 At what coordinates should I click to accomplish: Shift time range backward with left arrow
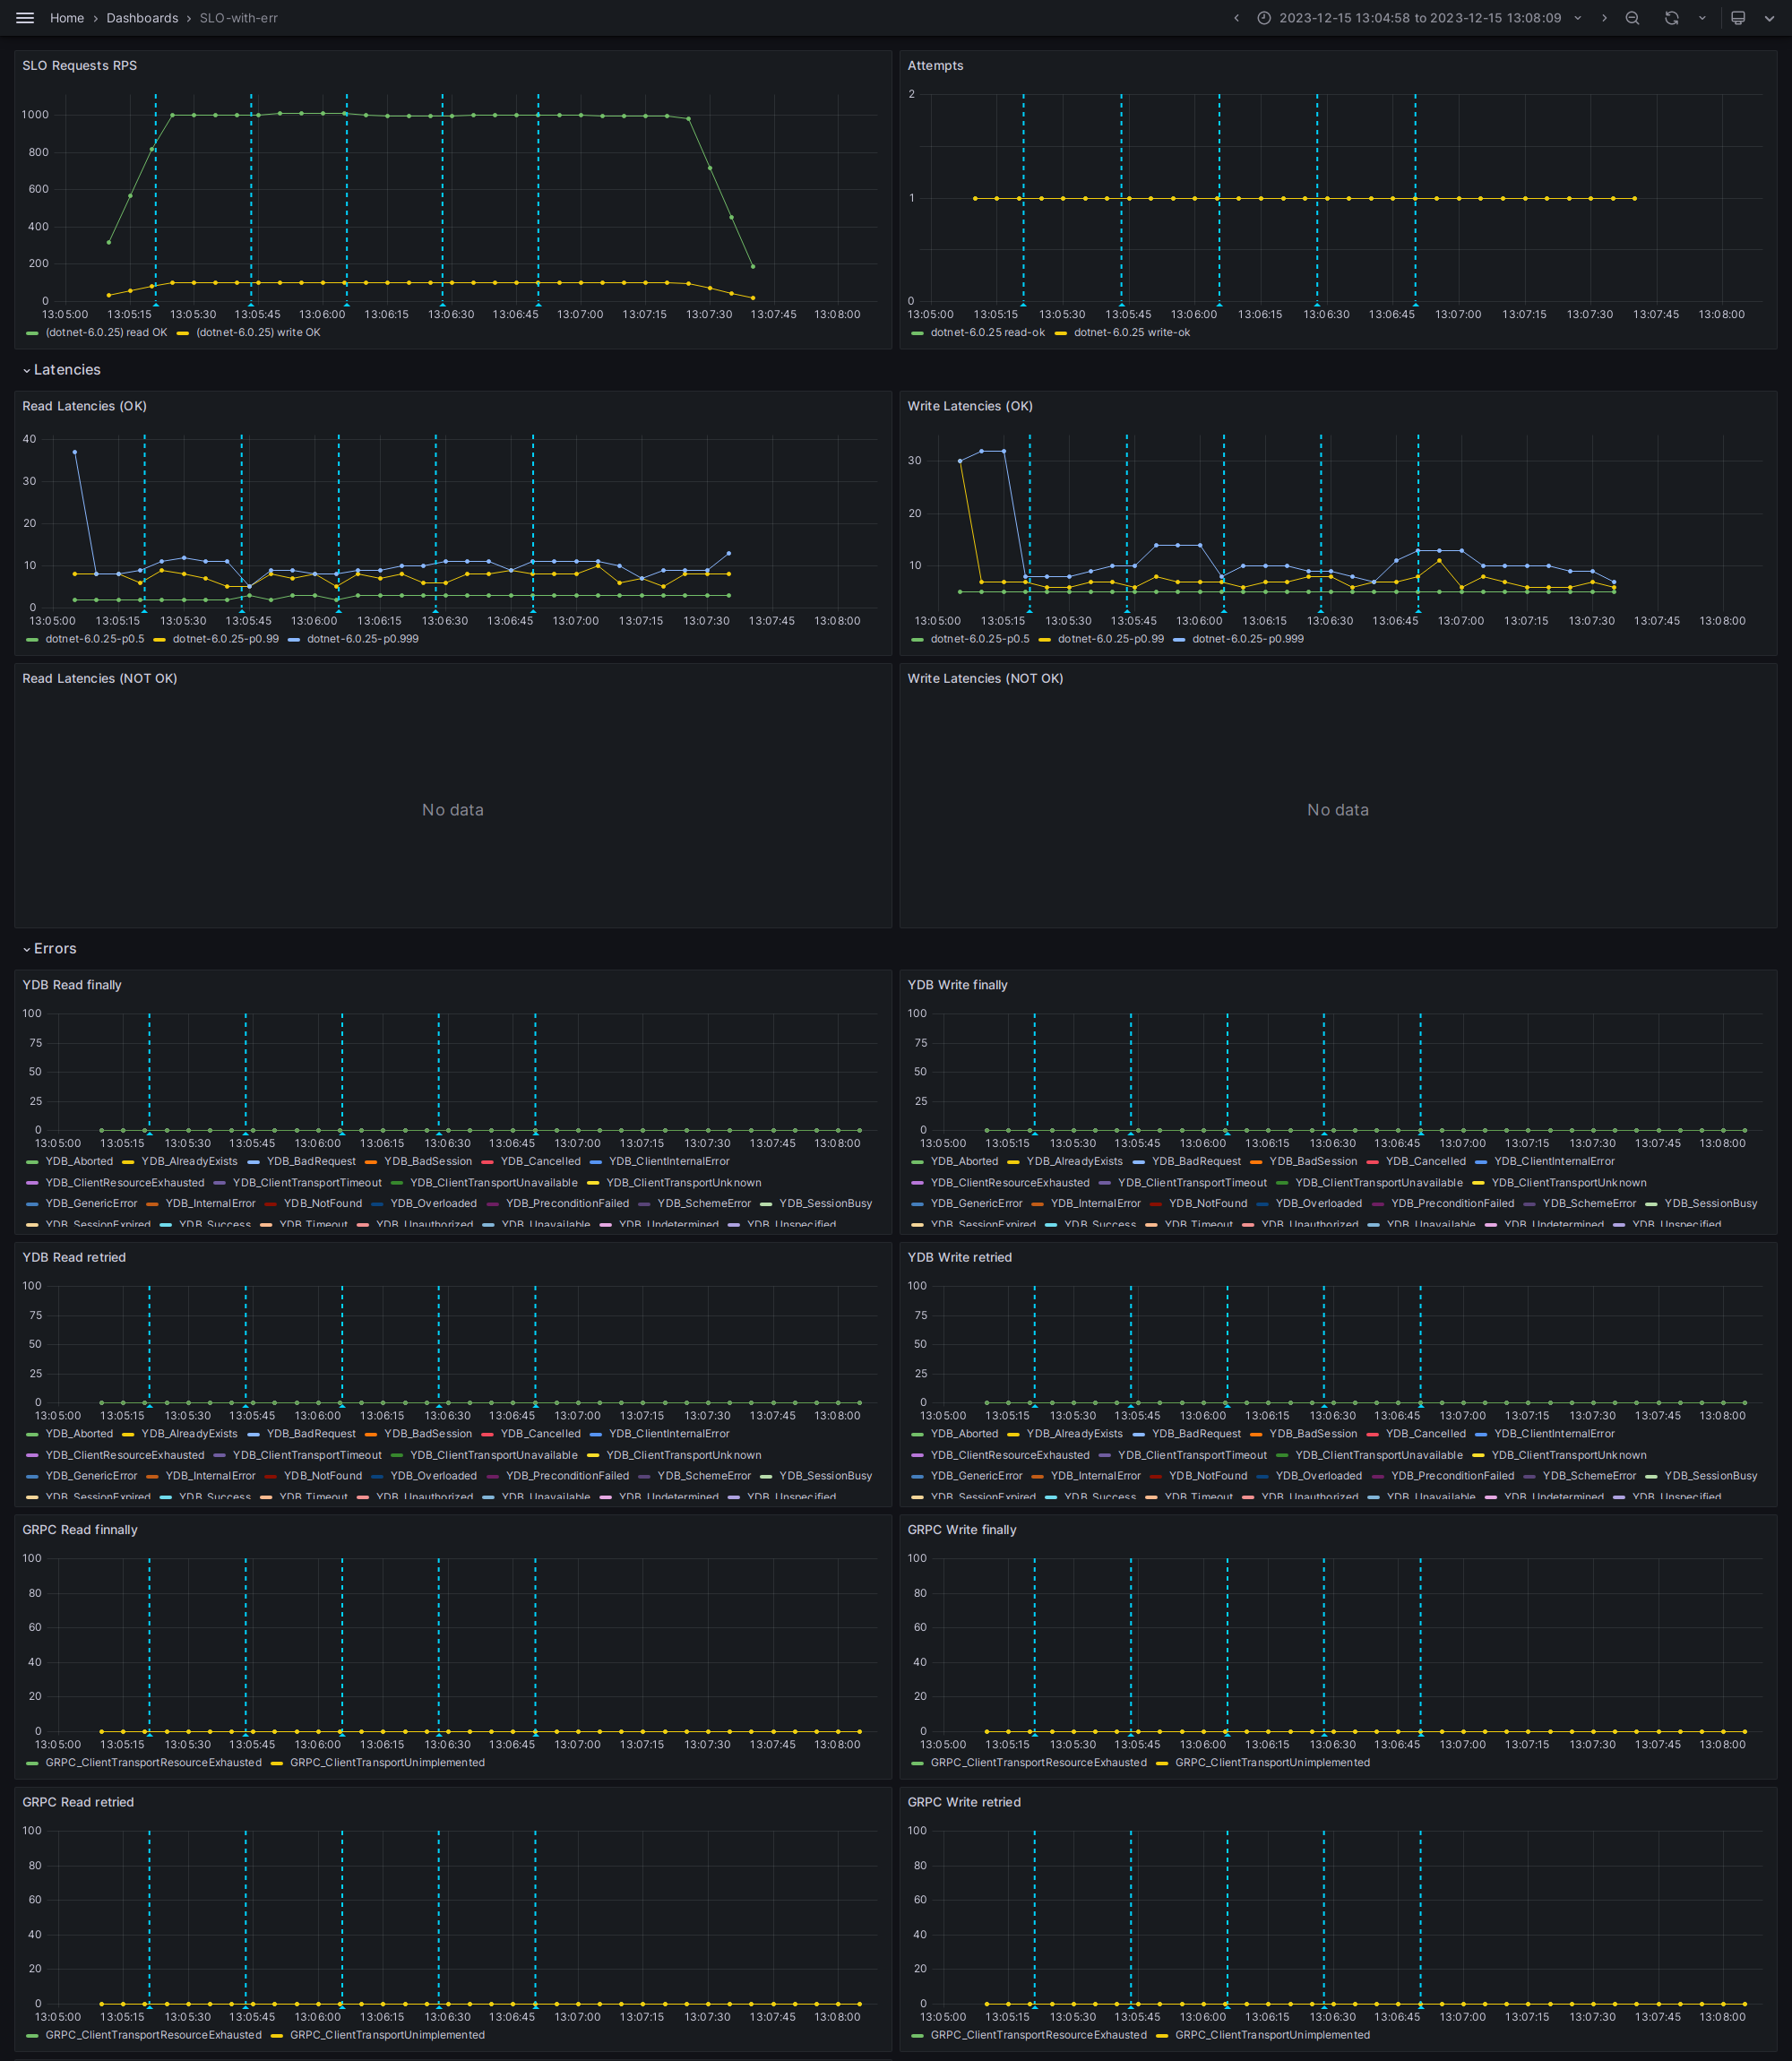1236,18
